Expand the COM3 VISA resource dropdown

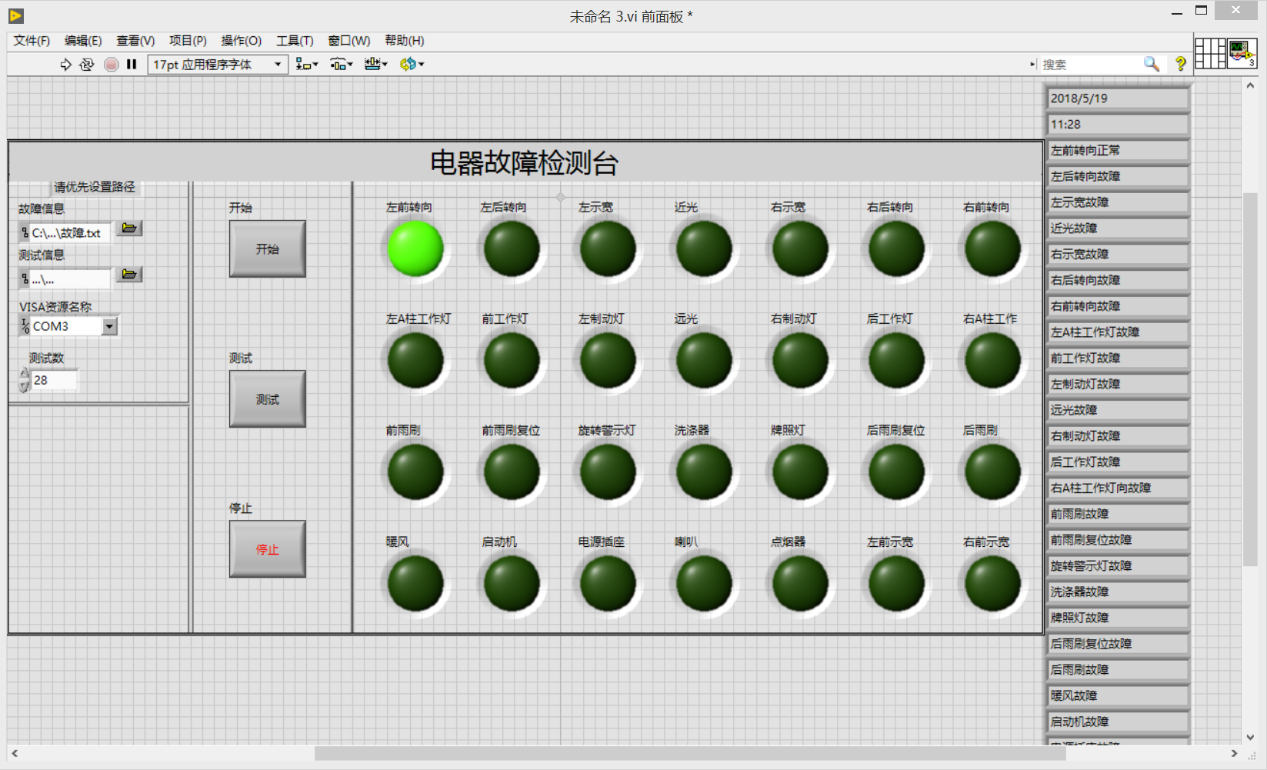110,326
